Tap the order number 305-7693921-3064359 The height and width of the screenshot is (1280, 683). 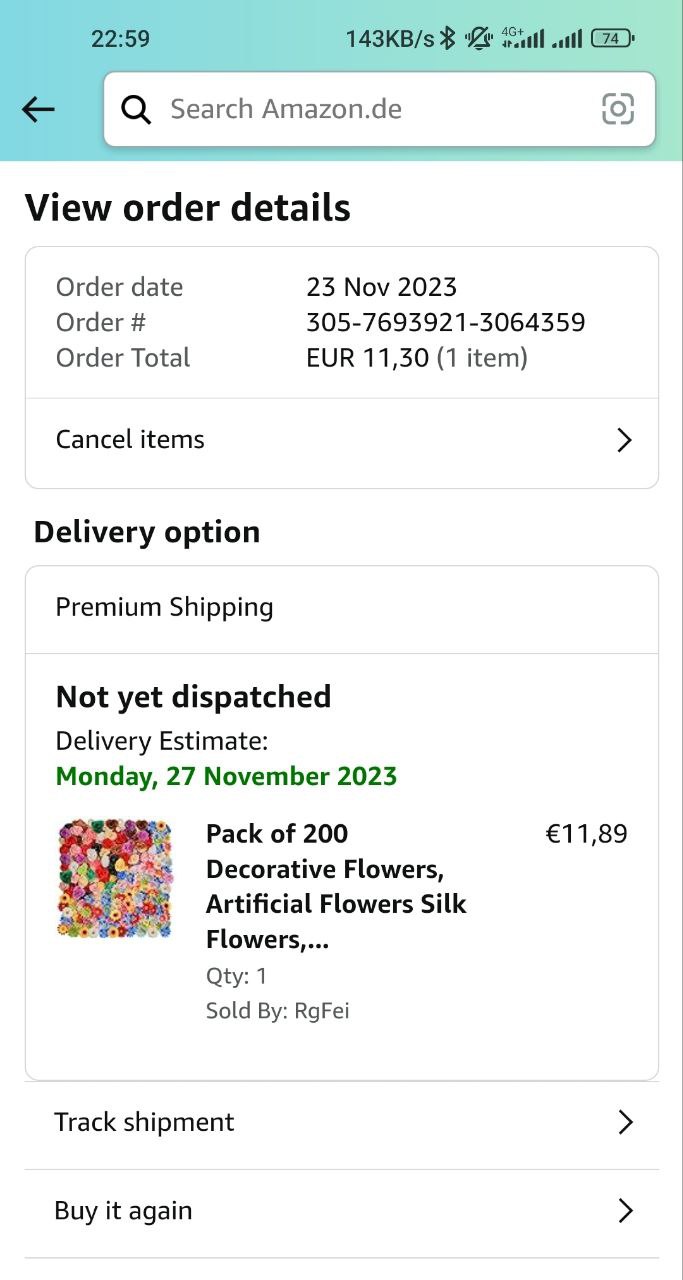[x=445, y=323]
